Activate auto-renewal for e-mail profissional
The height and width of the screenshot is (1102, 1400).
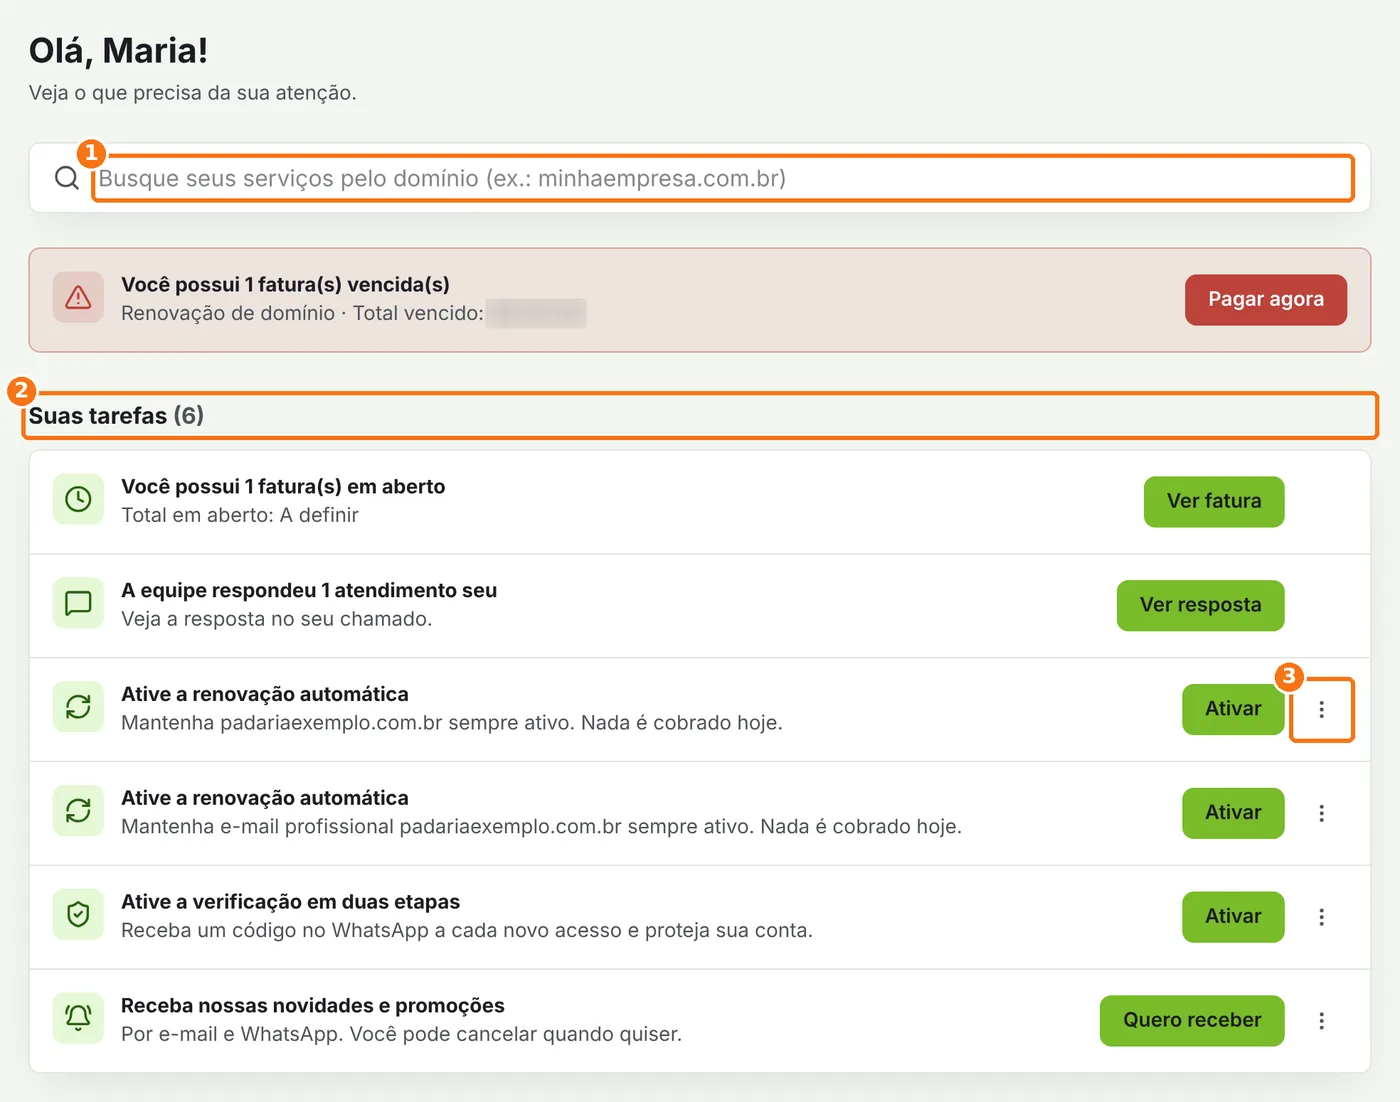[1233, 813]
